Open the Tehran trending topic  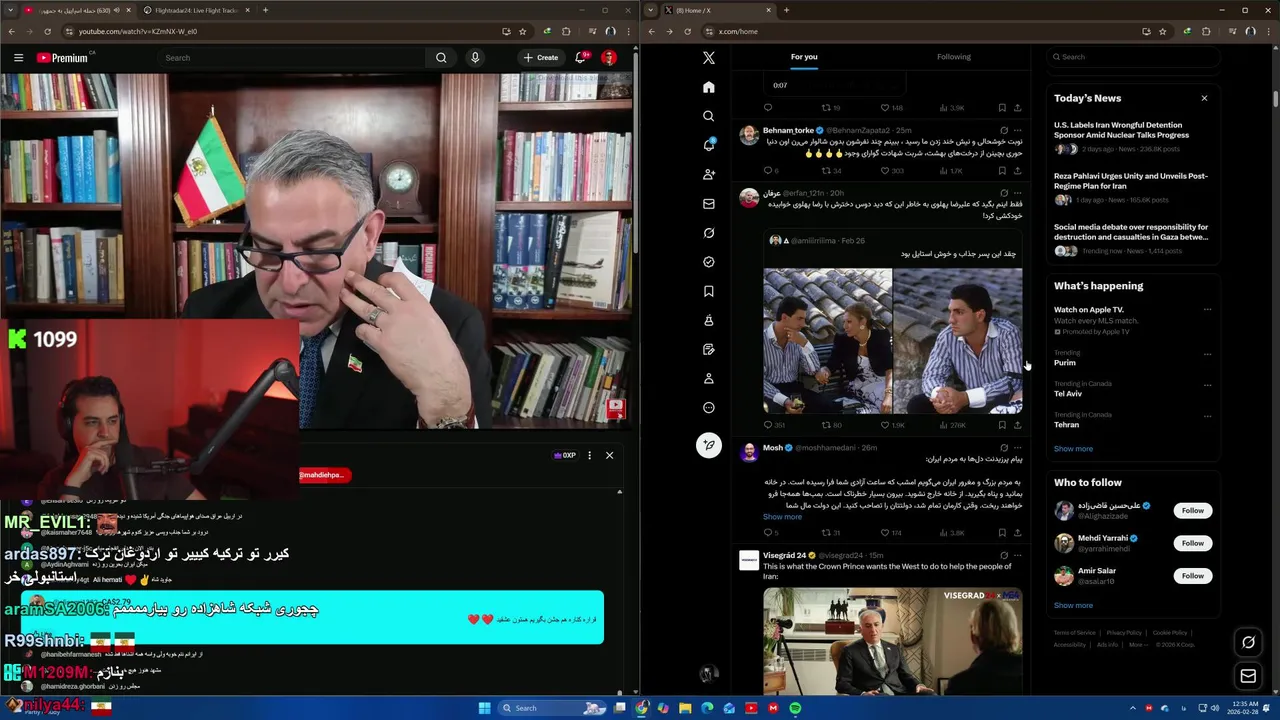click(1133, 420)
